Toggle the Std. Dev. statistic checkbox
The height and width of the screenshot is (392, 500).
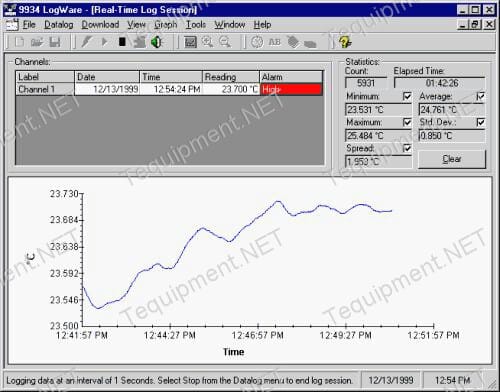480,122
